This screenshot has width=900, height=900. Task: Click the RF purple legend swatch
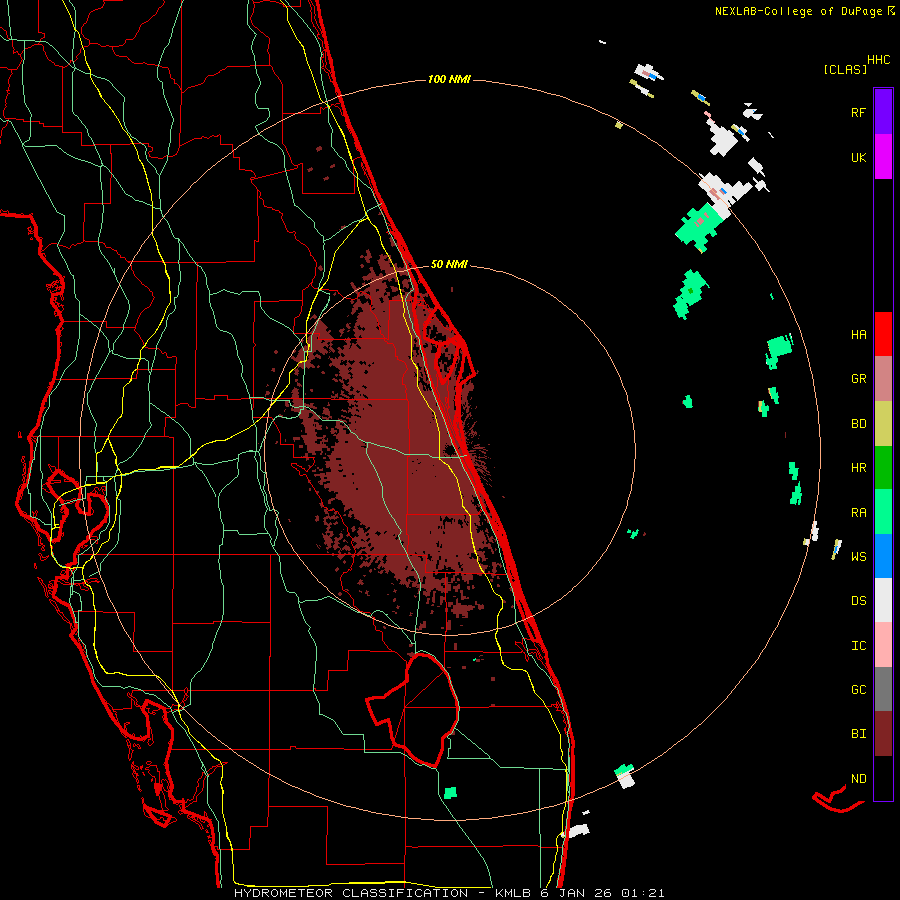pyautogui.click(x=883, y=111)
